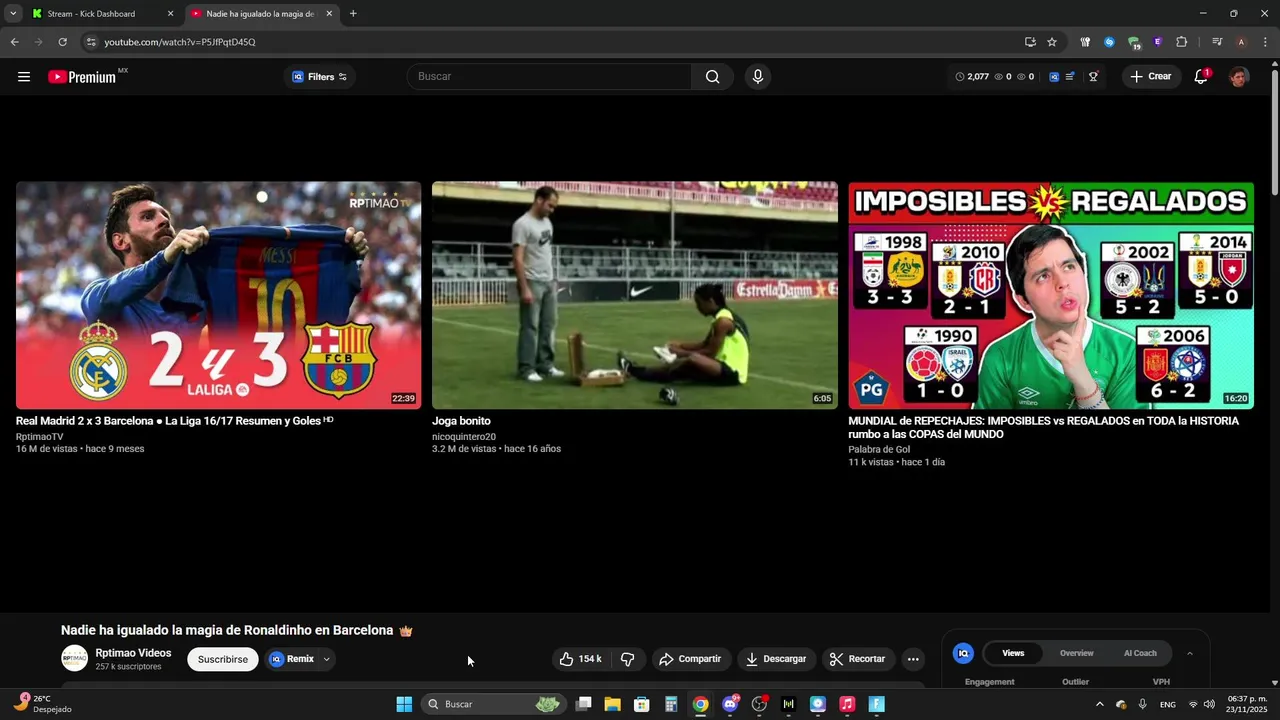Switch to the Stream - Kick Dashboard tab
The image size is (1280, 720).
click(98, 14)
